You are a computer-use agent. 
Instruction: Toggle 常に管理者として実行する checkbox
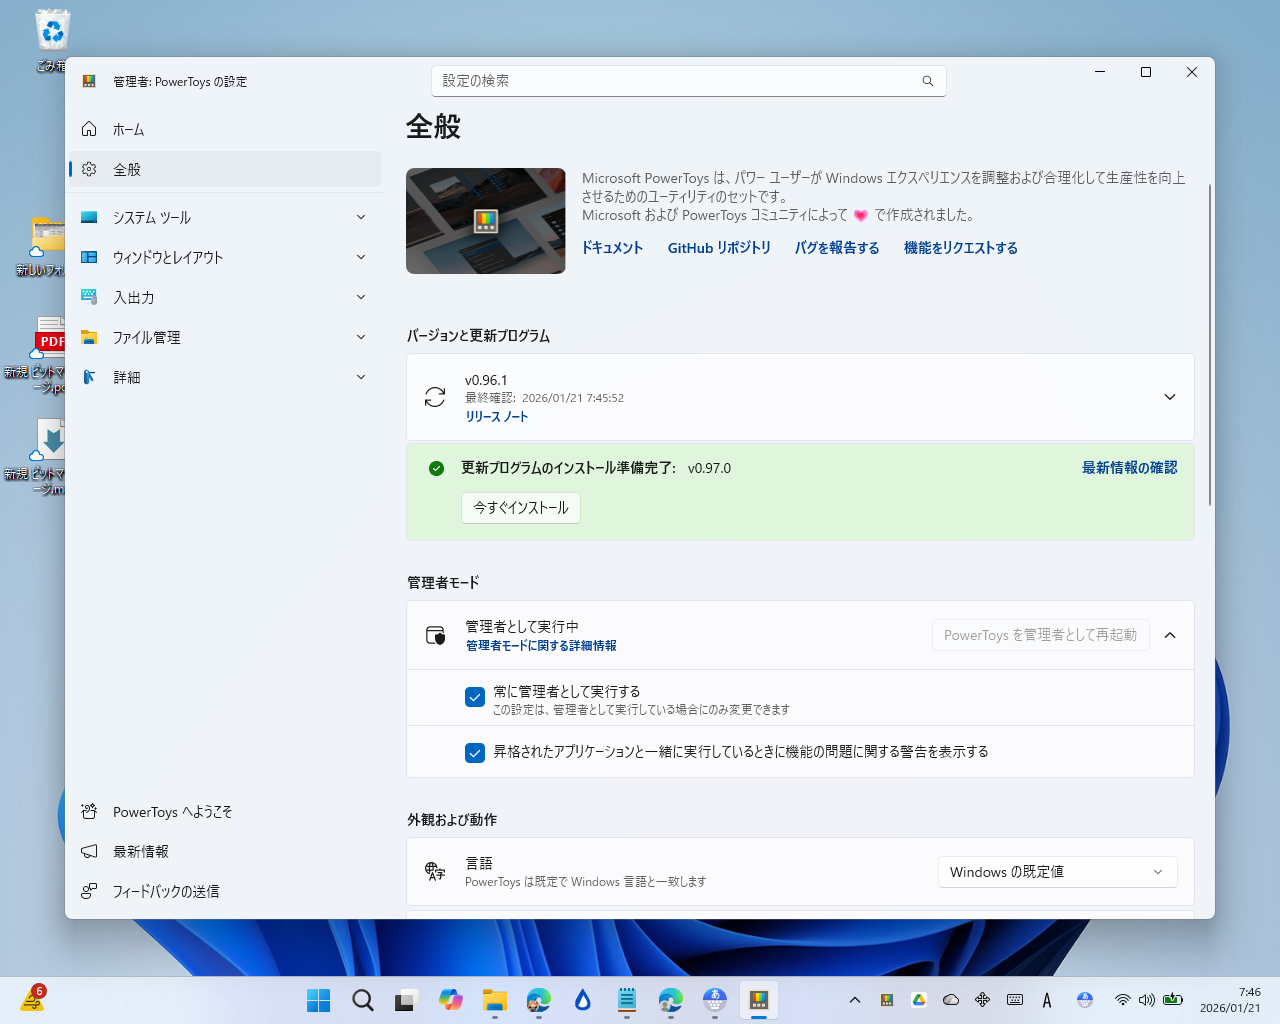tap(475, 697)
